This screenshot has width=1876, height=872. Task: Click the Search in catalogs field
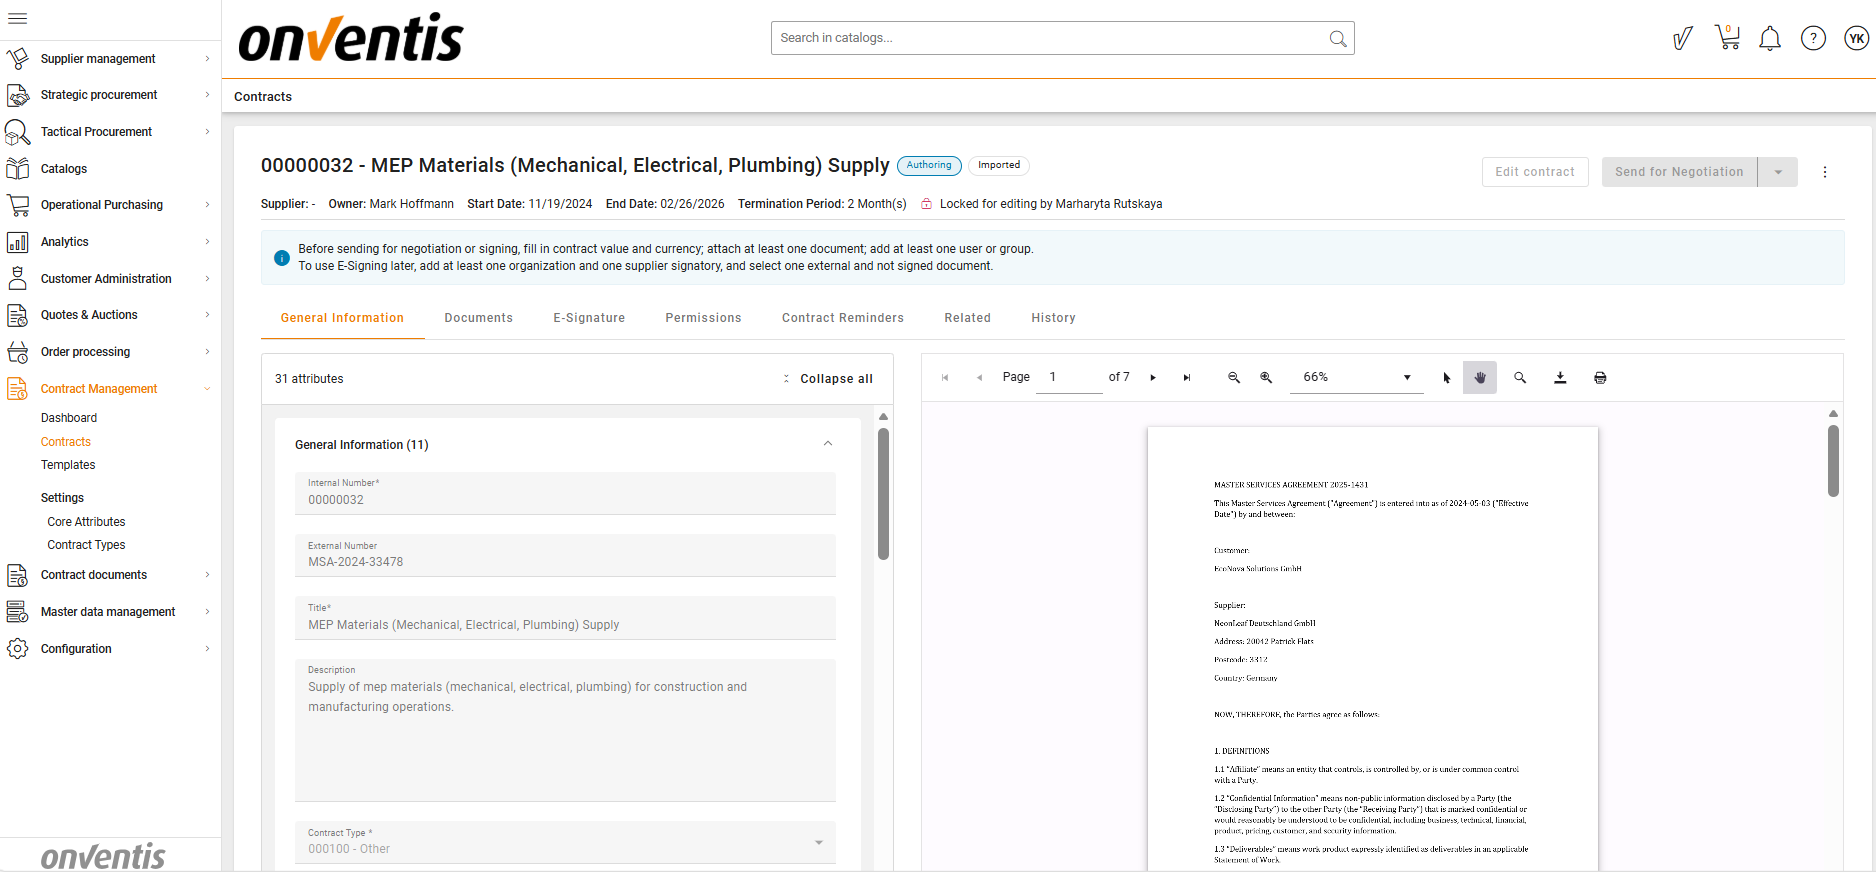click(x=1050, y=38)
